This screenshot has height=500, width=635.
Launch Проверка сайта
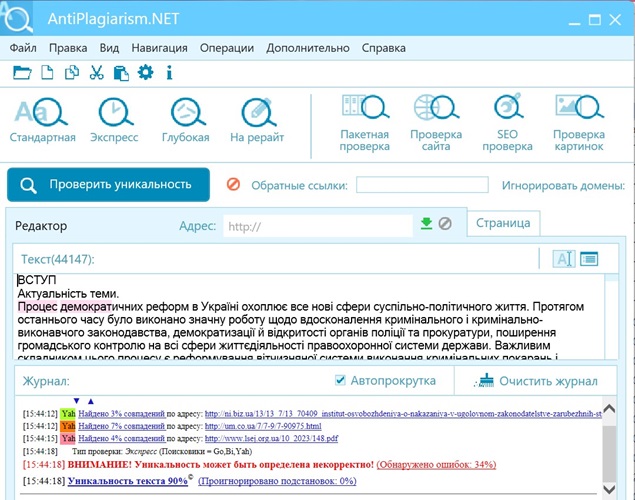coord(436,123)
